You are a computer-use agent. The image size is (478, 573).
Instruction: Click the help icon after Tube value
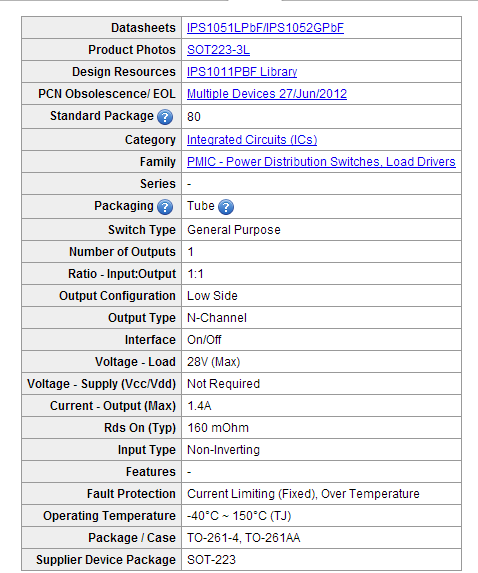pos(226,207)
